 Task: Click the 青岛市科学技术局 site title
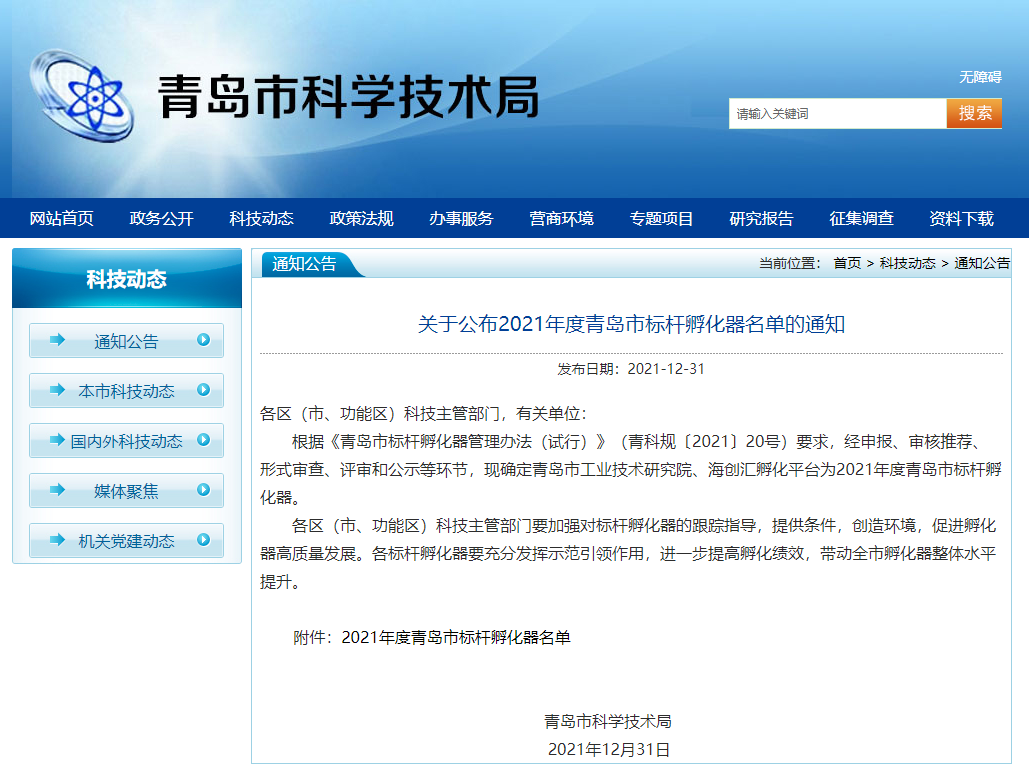[348, 97]
